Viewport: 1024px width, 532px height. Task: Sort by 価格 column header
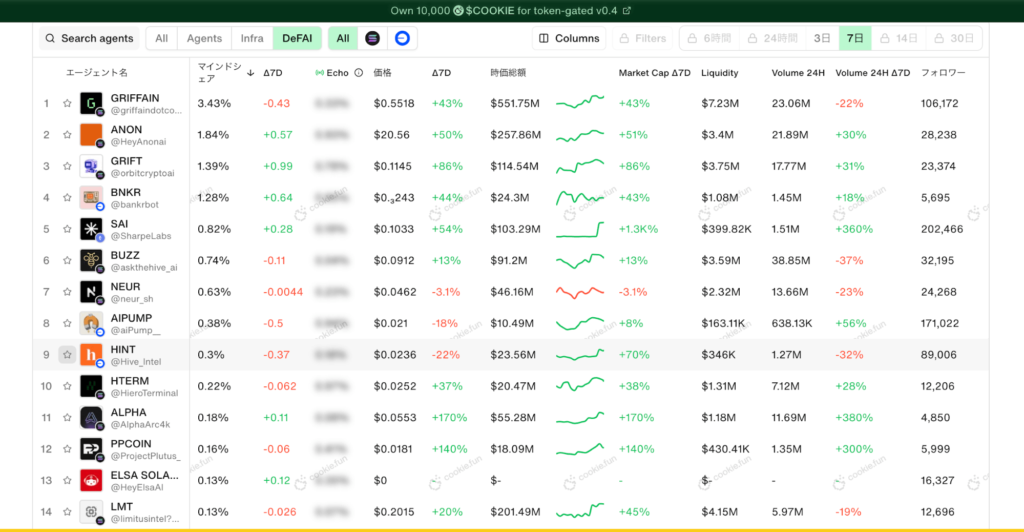[383, 73]
